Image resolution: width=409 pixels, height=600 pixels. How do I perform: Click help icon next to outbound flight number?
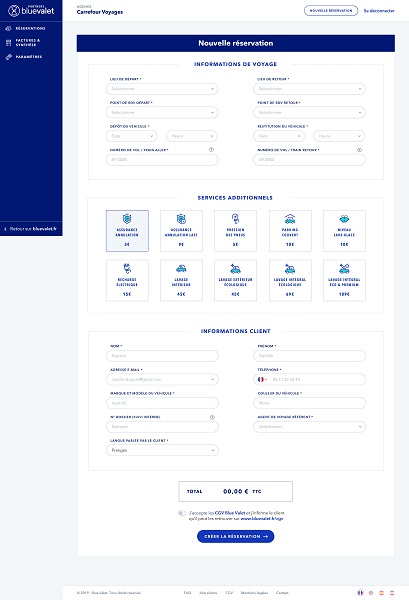[x=211, y=150]
